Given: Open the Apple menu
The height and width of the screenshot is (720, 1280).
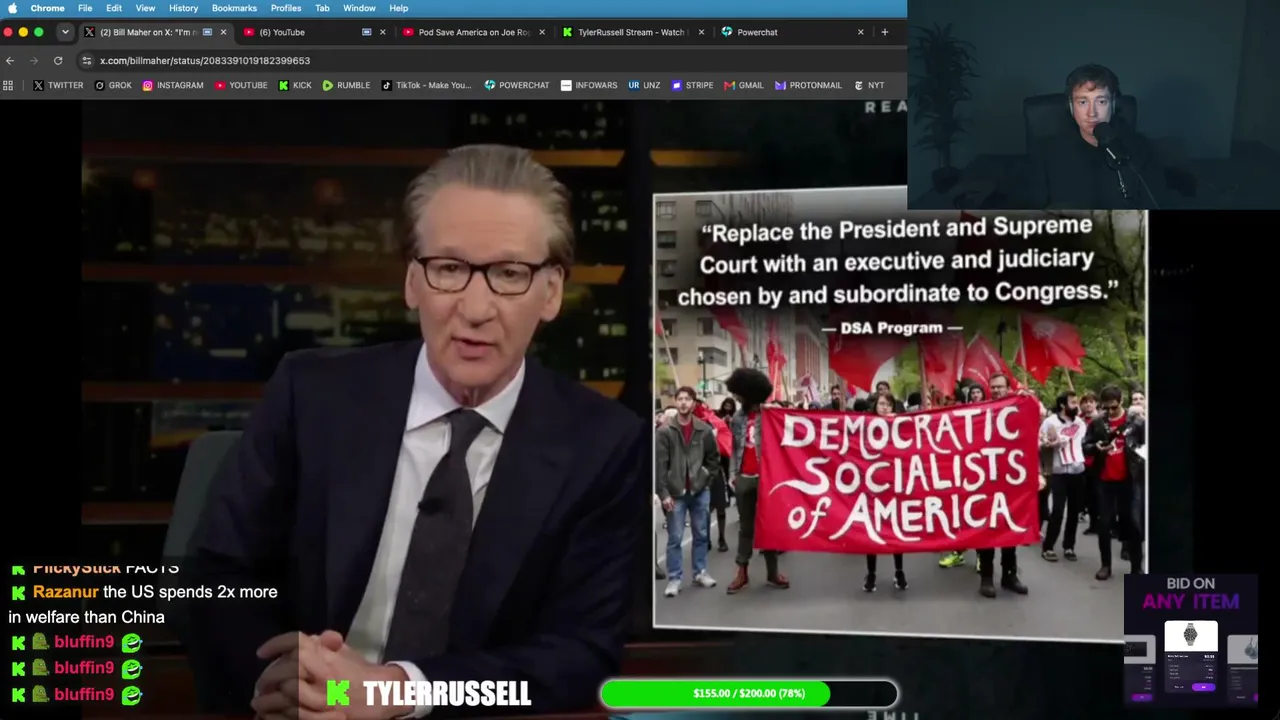Looking at the screenshot, I should [x=12, y=8].
